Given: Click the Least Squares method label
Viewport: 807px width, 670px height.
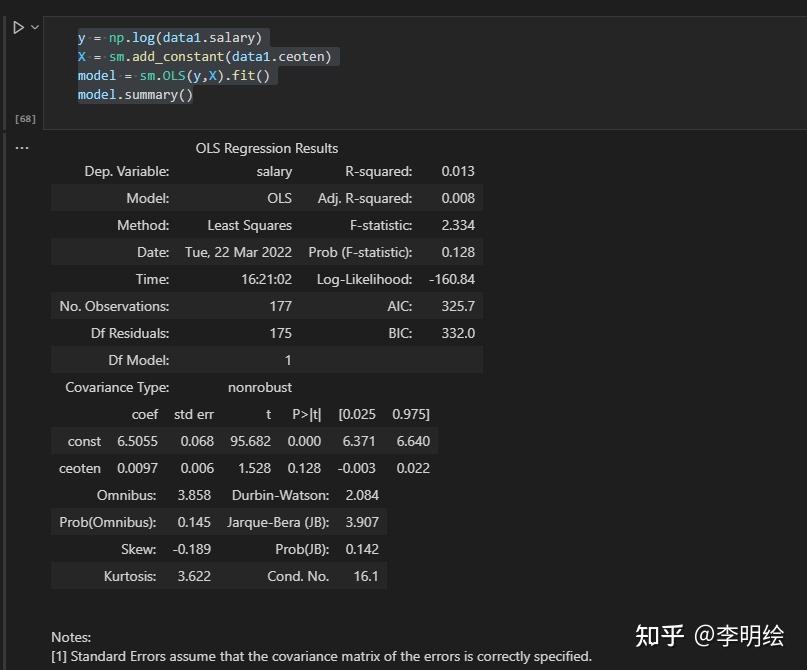Looking at the screenshot, I should [249, 225].
